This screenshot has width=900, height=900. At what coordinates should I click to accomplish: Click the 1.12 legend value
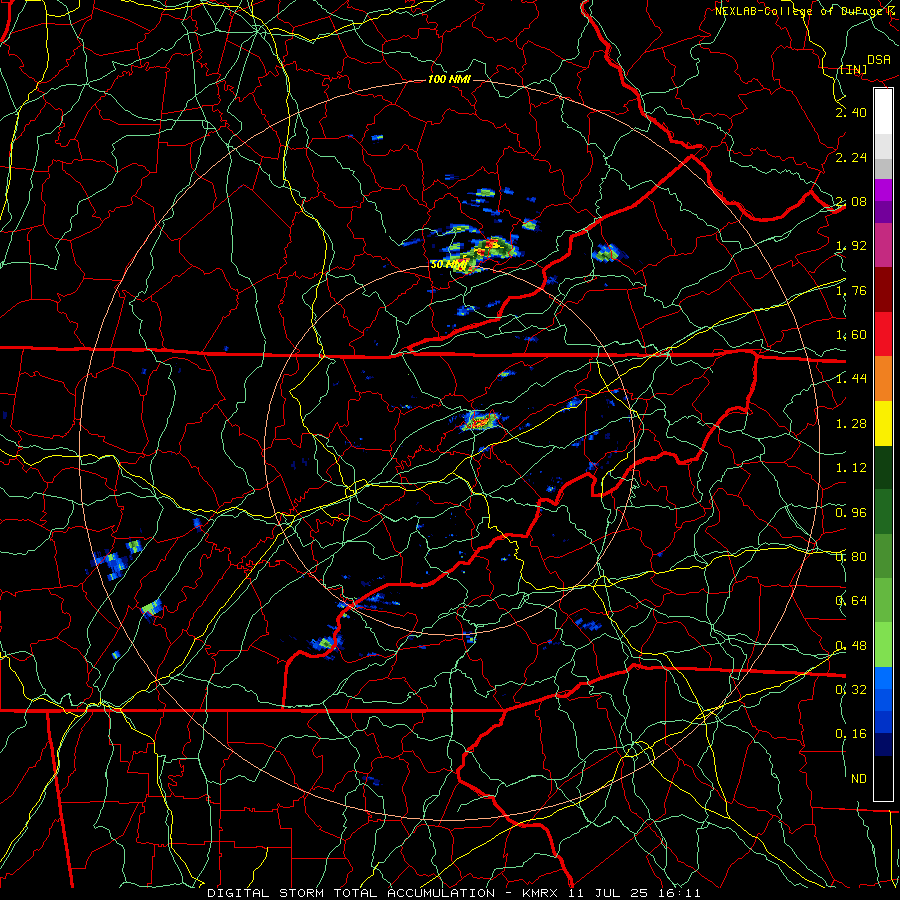click(x=851, y=468)
